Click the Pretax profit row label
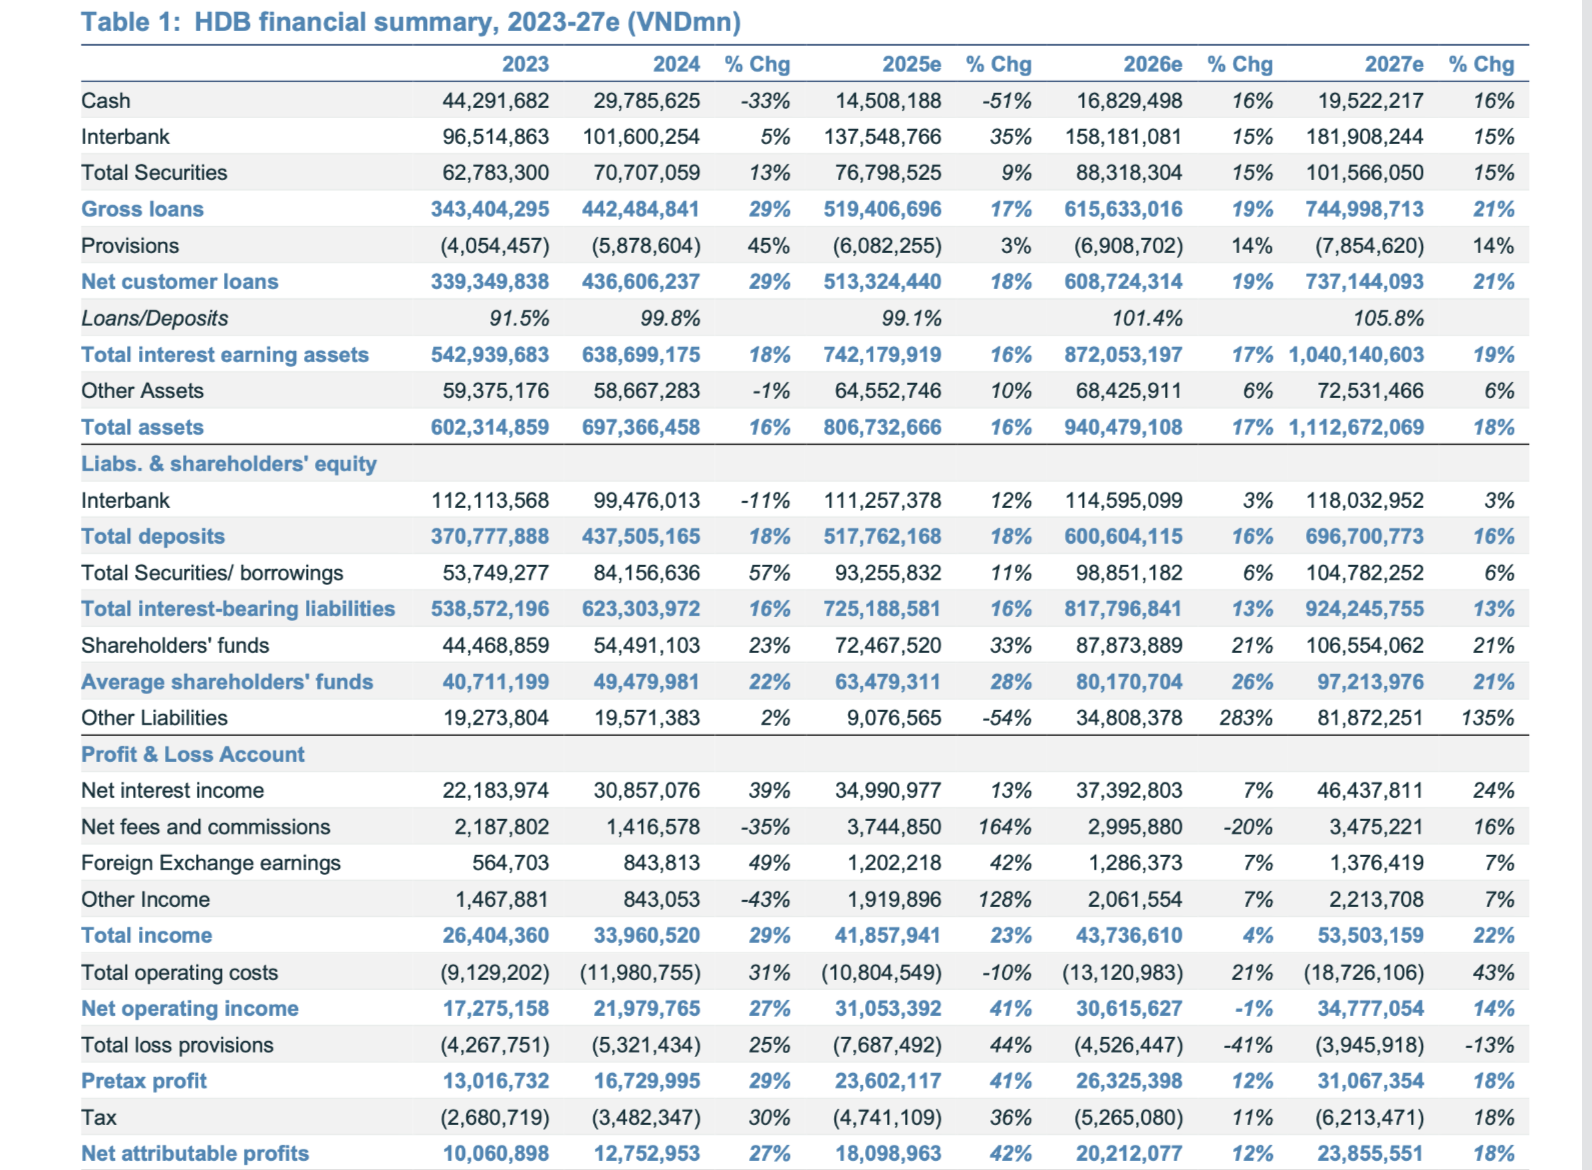This screenshot has width=1592, height=1170. coord(144,1081)
